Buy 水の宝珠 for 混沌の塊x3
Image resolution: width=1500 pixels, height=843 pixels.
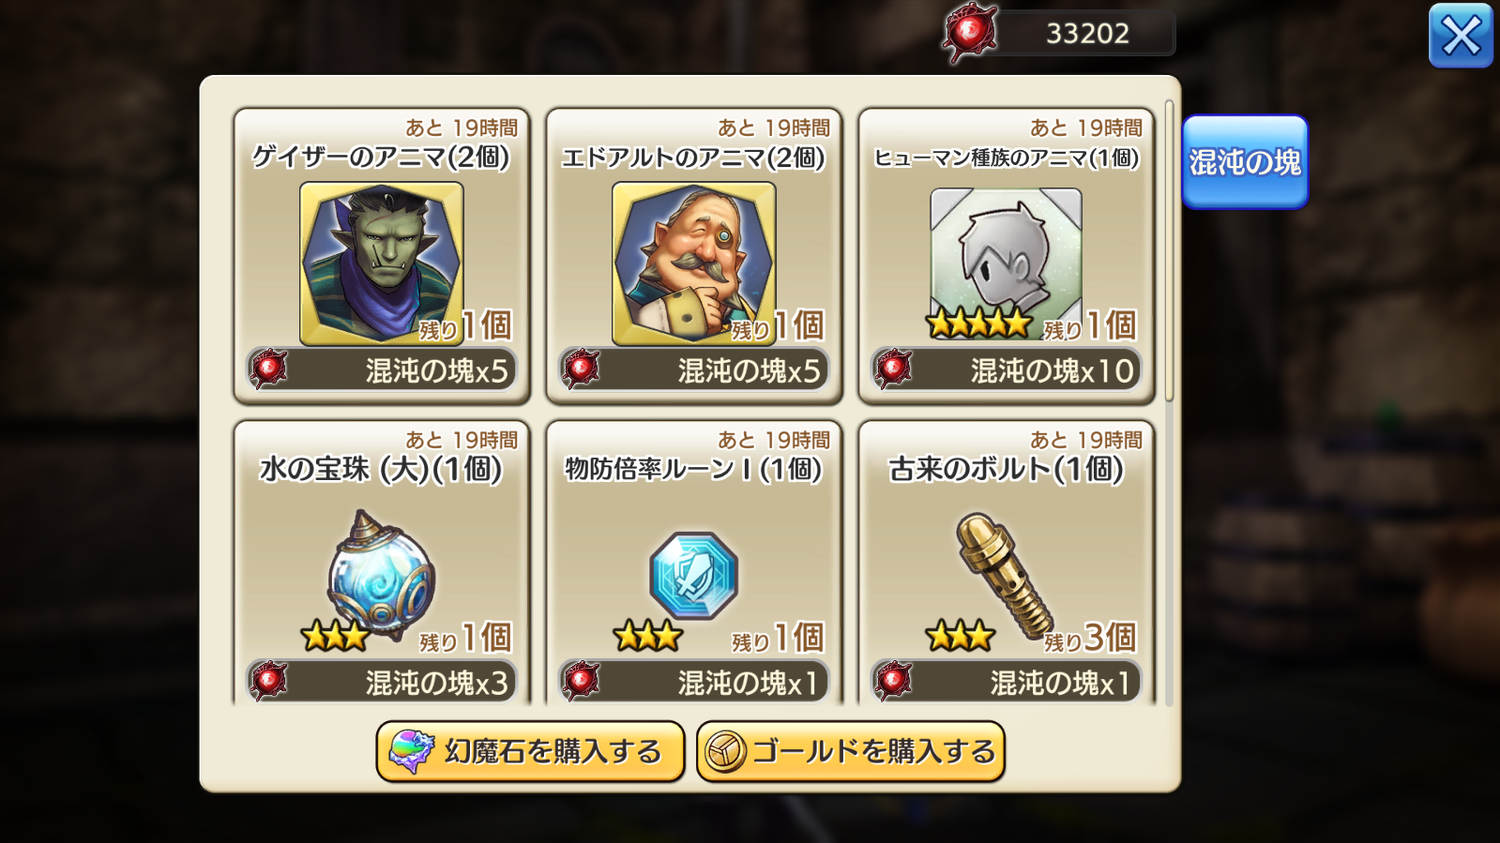point(382,681)
